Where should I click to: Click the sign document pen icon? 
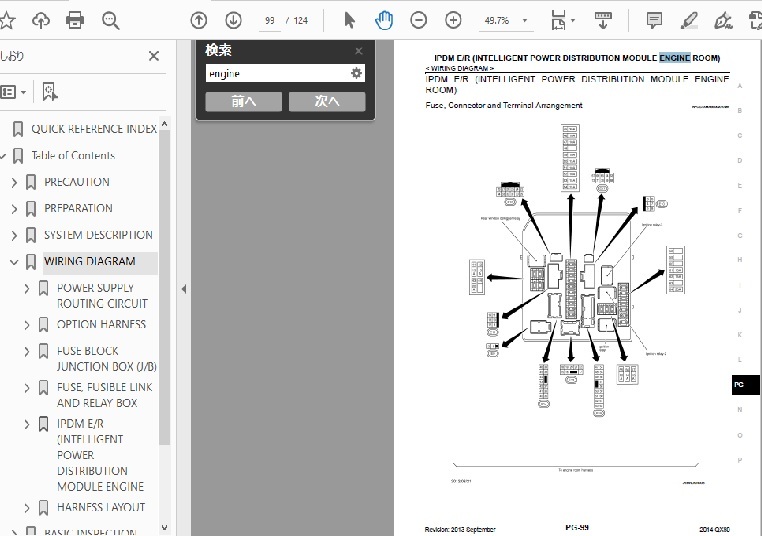[723, 21]
